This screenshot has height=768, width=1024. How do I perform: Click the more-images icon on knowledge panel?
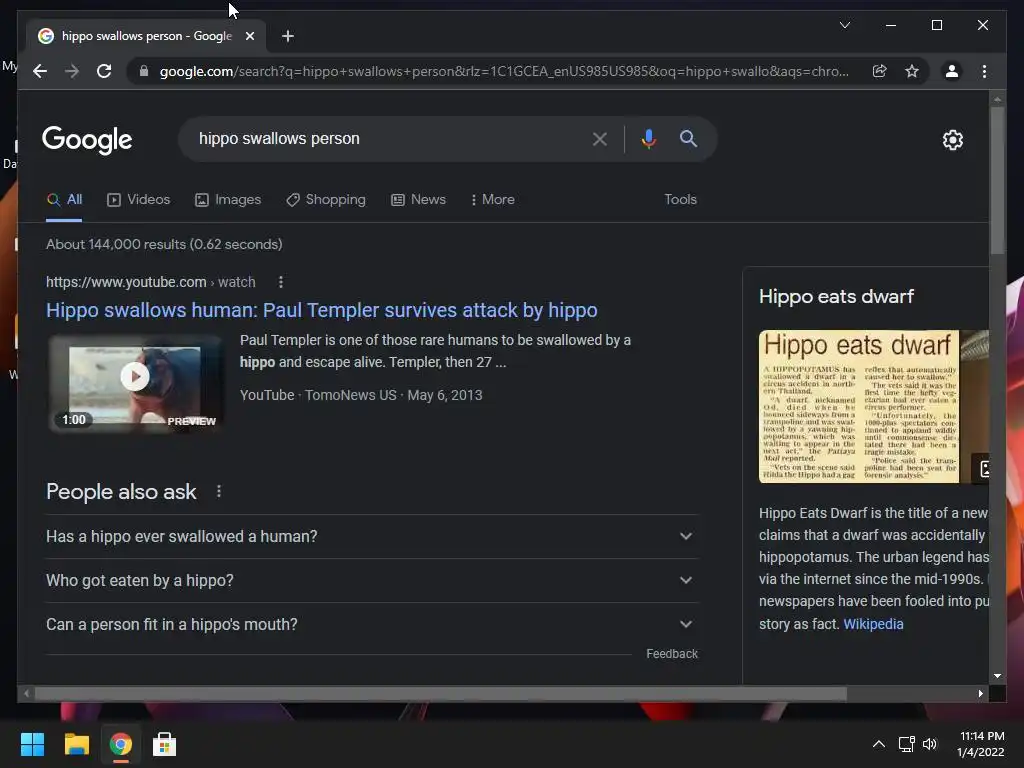982,468
